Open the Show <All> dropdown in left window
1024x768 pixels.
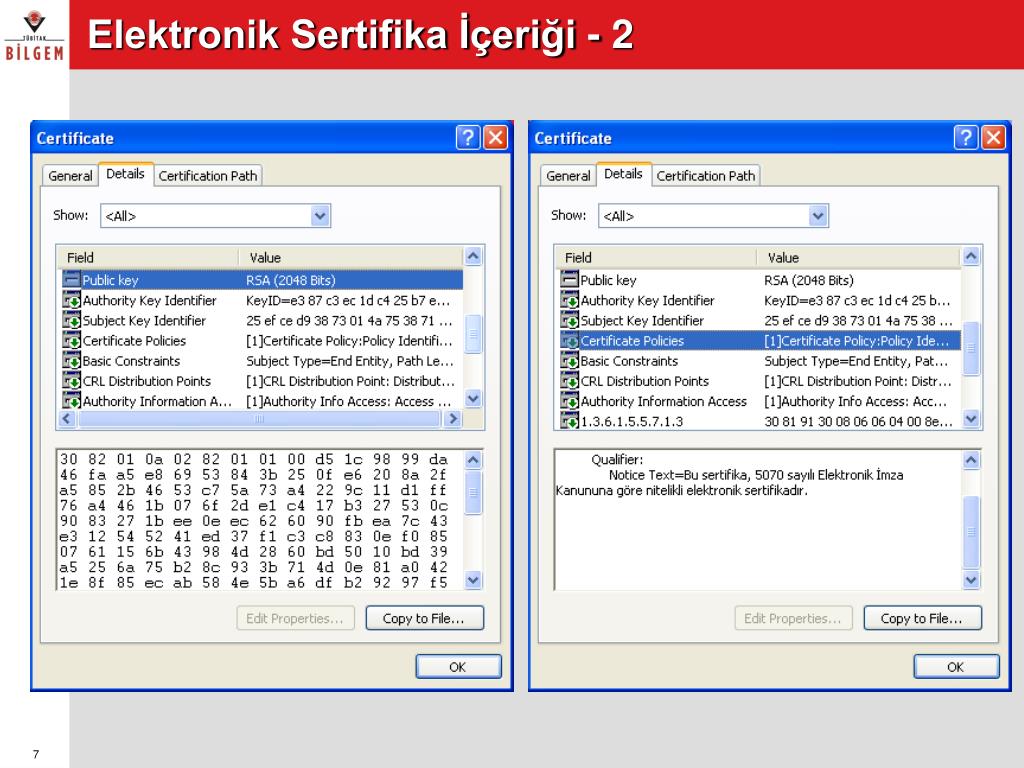click(319, 216)
